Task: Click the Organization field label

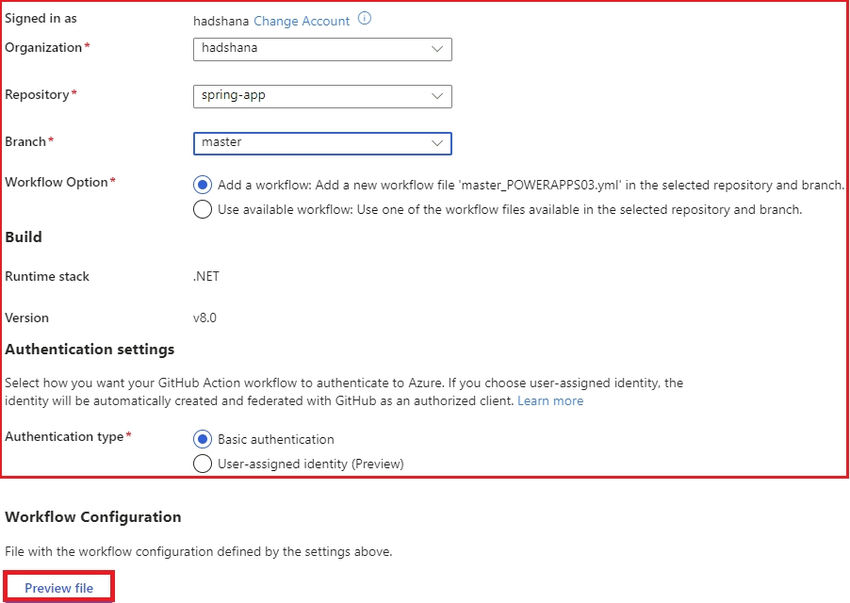Action: coord(43,47)
